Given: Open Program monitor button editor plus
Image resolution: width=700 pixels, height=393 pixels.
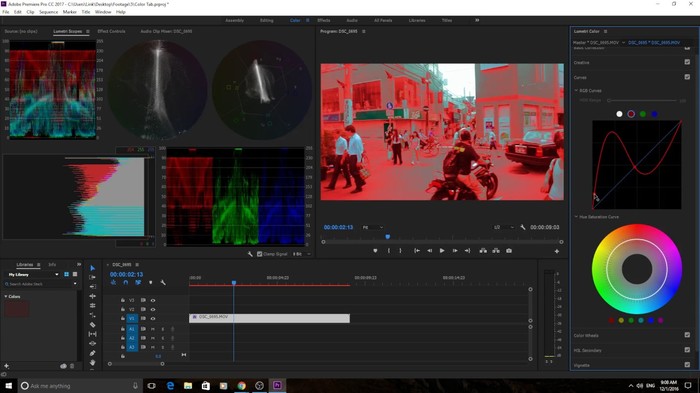Looking at the screenshot, I should pos(557,251).
